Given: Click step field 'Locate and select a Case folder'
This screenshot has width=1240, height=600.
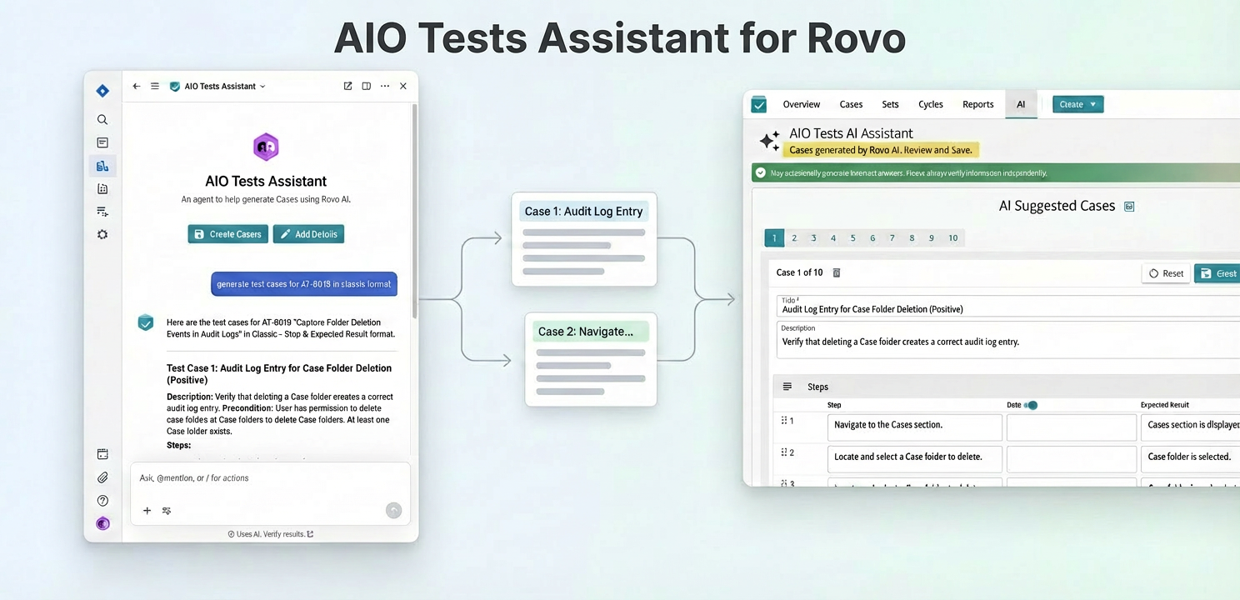Looking at the screenshot, I should tap(915, 458).
